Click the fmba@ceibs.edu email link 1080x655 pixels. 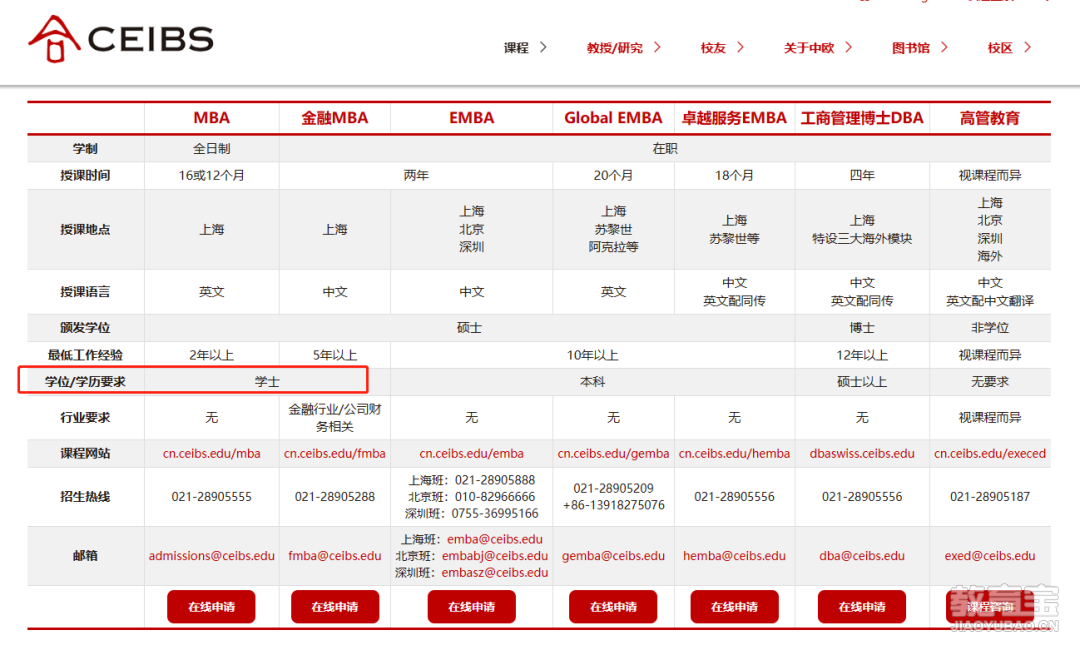coord(335,556)
